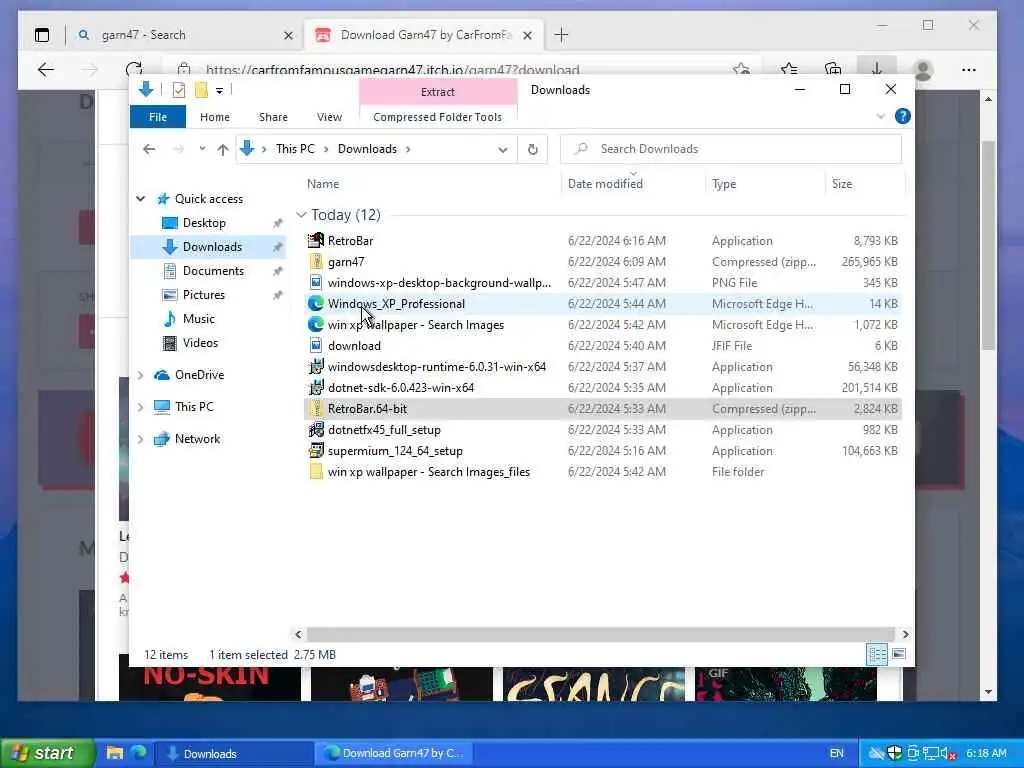Reload the Edge page
The width and height of the screenshot is (1024, 768).
(x=134, y=69)
